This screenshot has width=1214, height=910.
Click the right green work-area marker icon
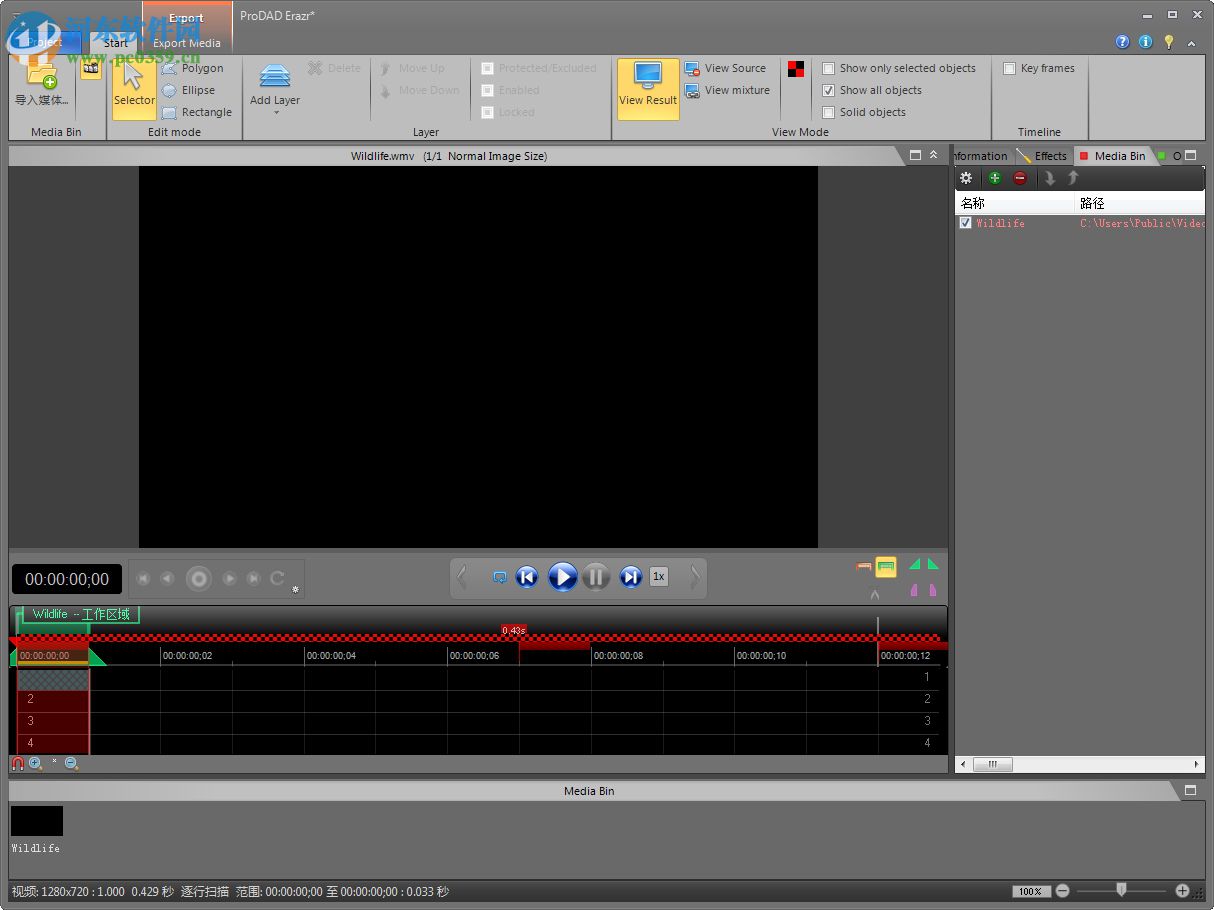tap(933, 564)
